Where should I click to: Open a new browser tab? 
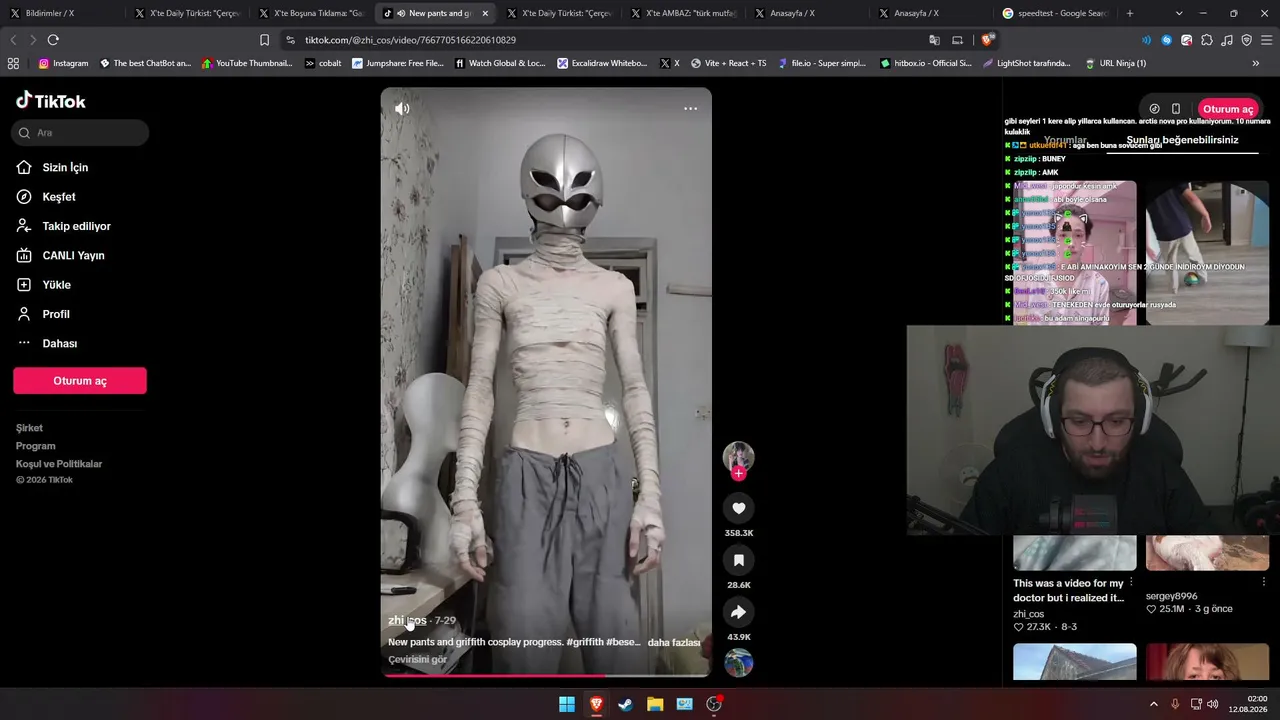1130,13
